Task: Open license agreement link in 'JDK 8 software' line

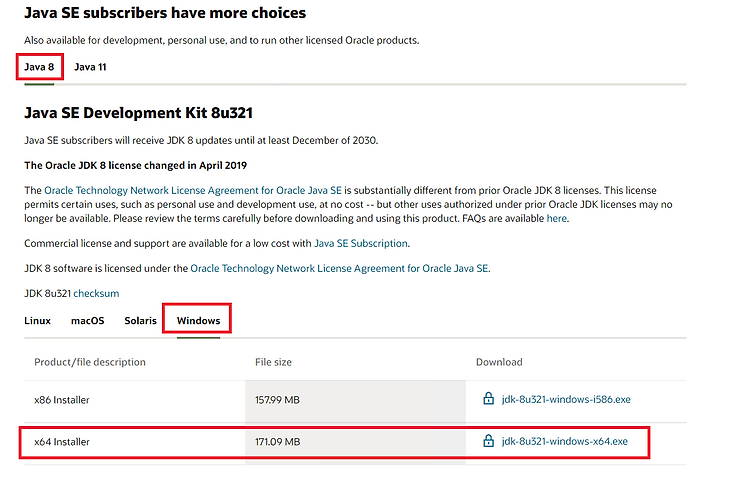Action: point(339,268)
